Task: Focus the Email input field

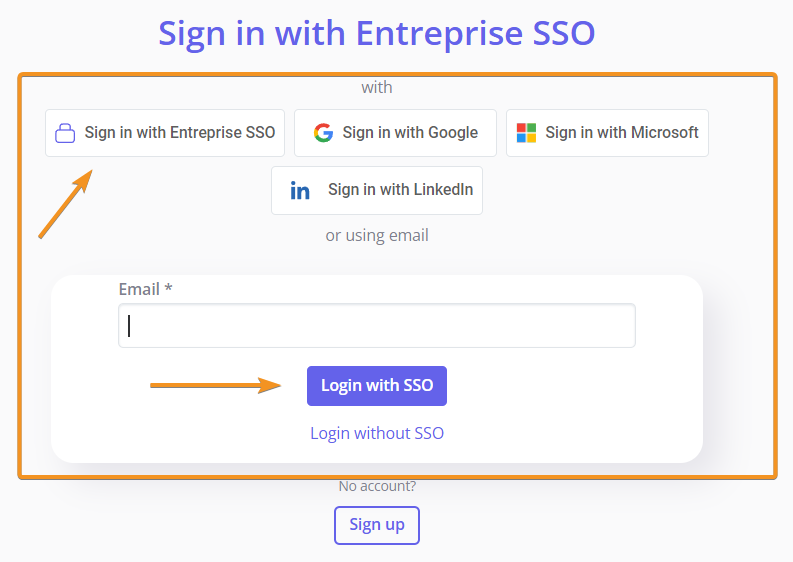Action: (377, 326)
